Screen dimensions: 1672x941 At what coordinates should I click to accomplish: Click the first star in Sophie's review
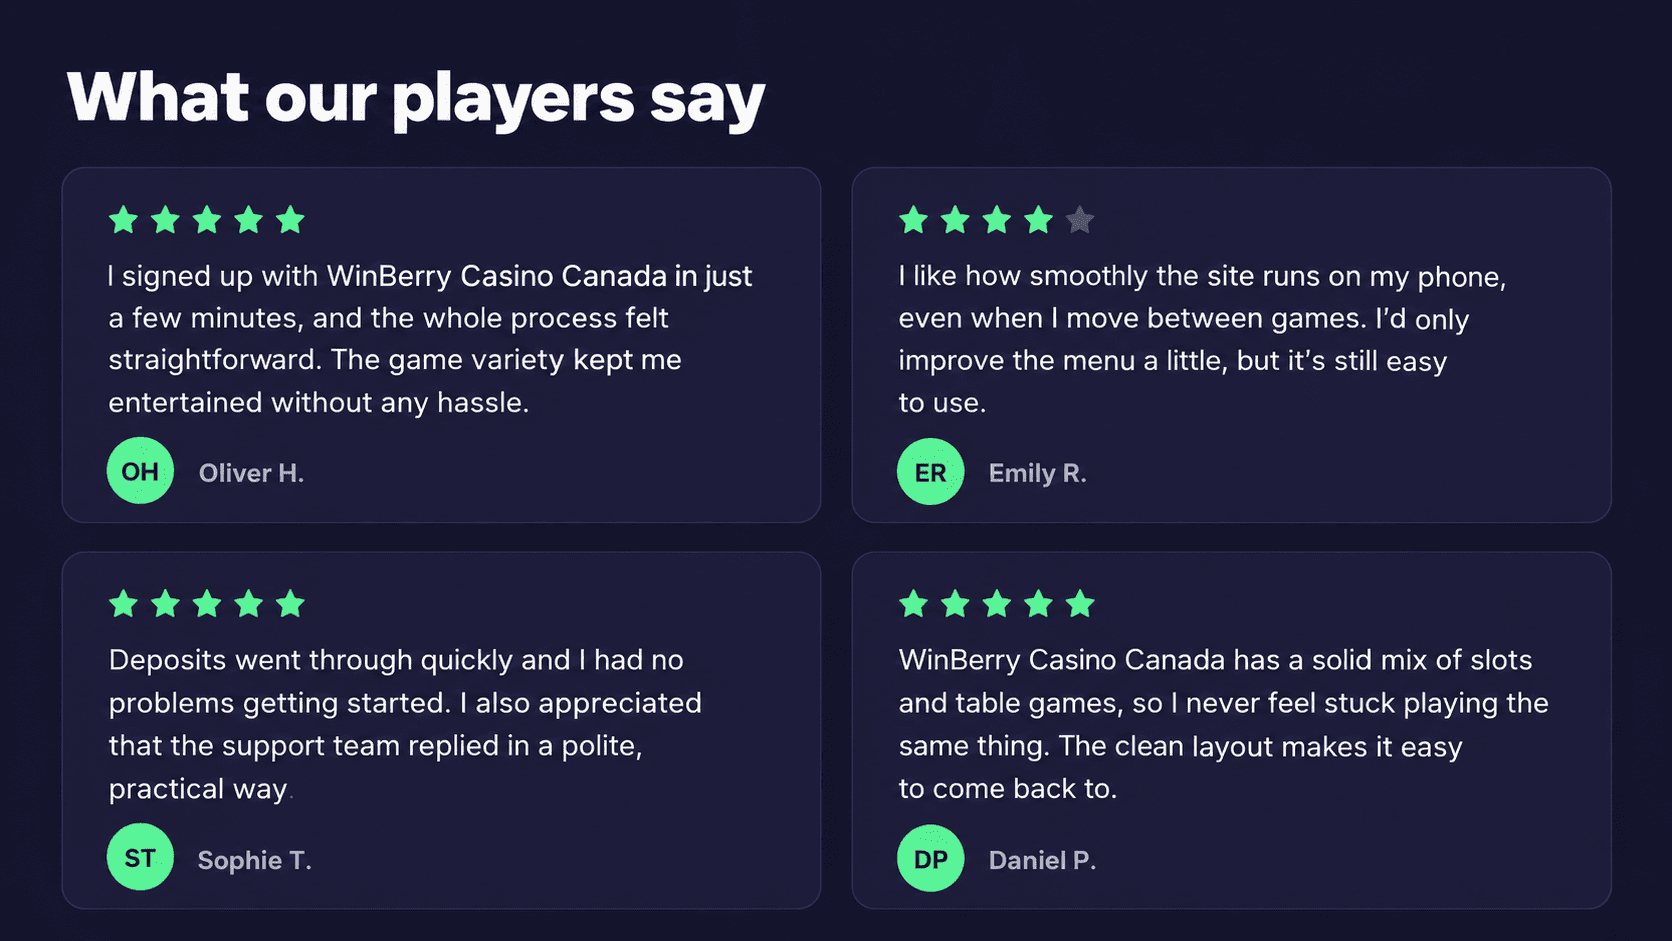coord(123,603)
